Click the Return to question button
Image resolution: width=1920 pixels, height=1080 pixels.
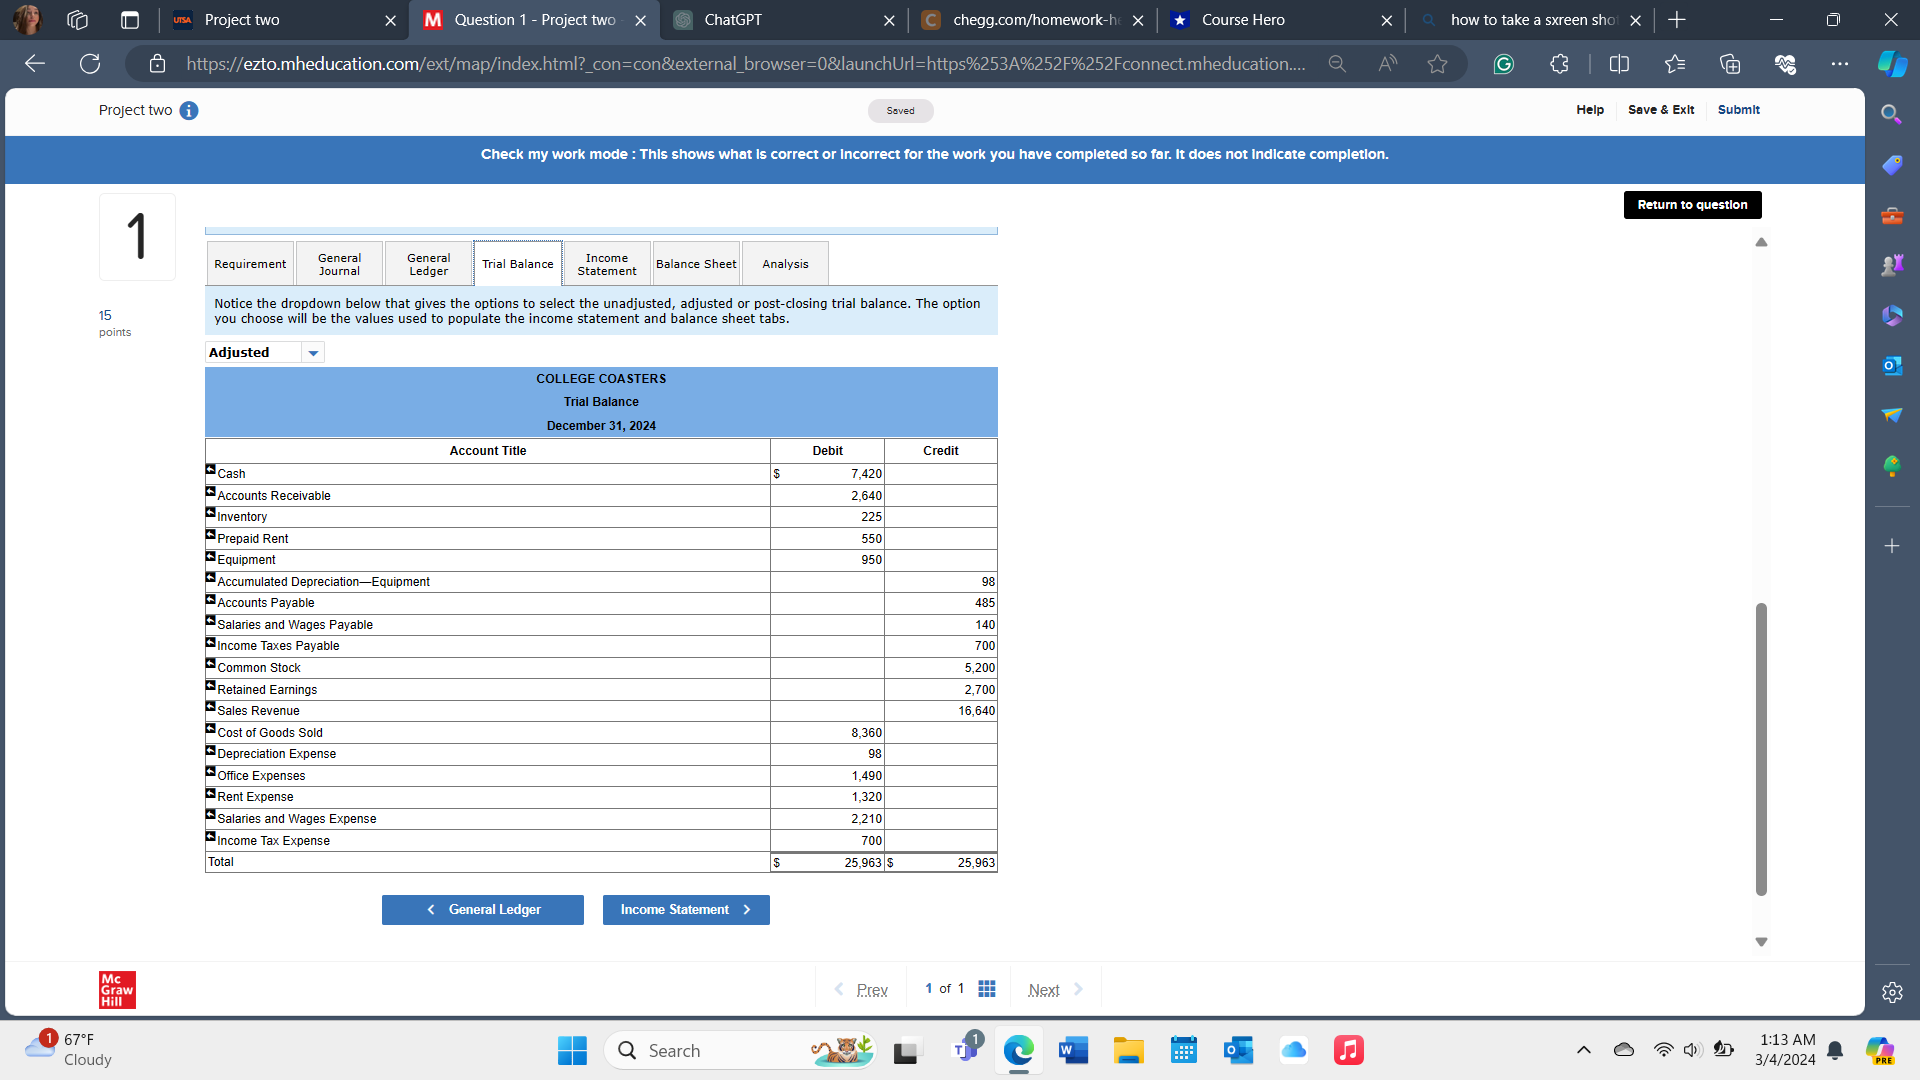click(1692, 205)
